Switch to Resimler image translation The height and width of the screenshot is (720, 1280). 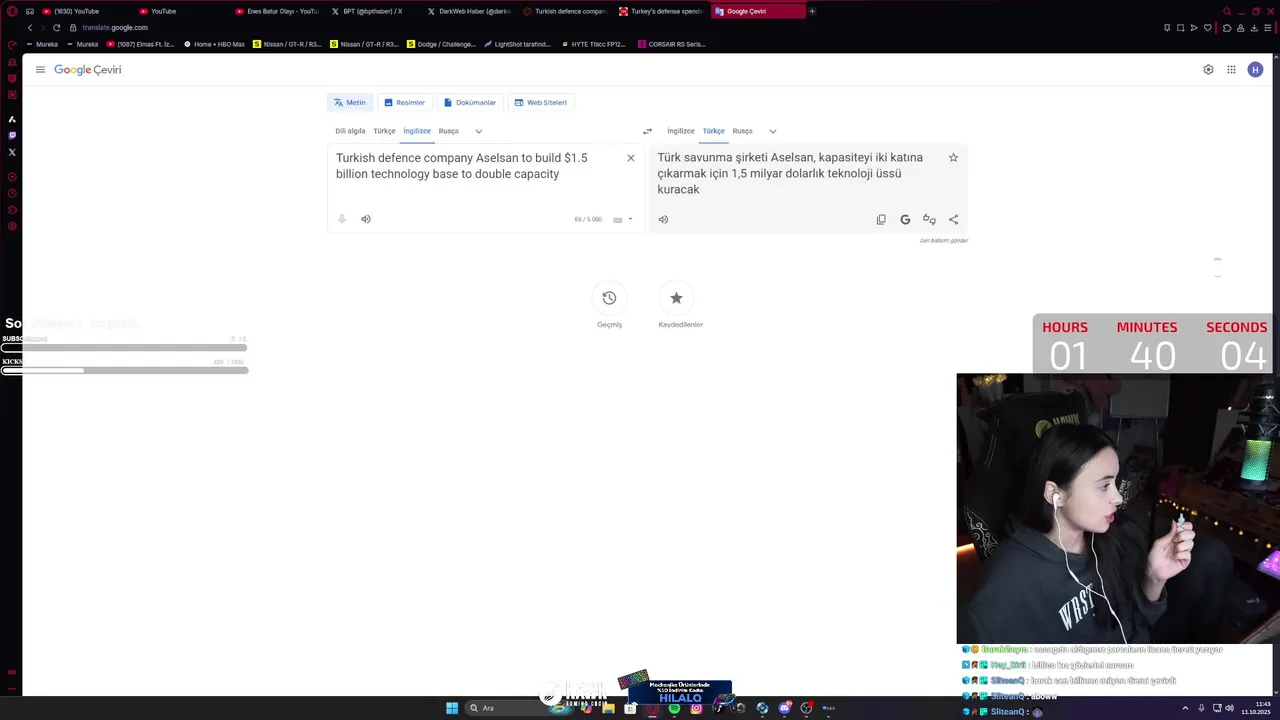point(405,102)
